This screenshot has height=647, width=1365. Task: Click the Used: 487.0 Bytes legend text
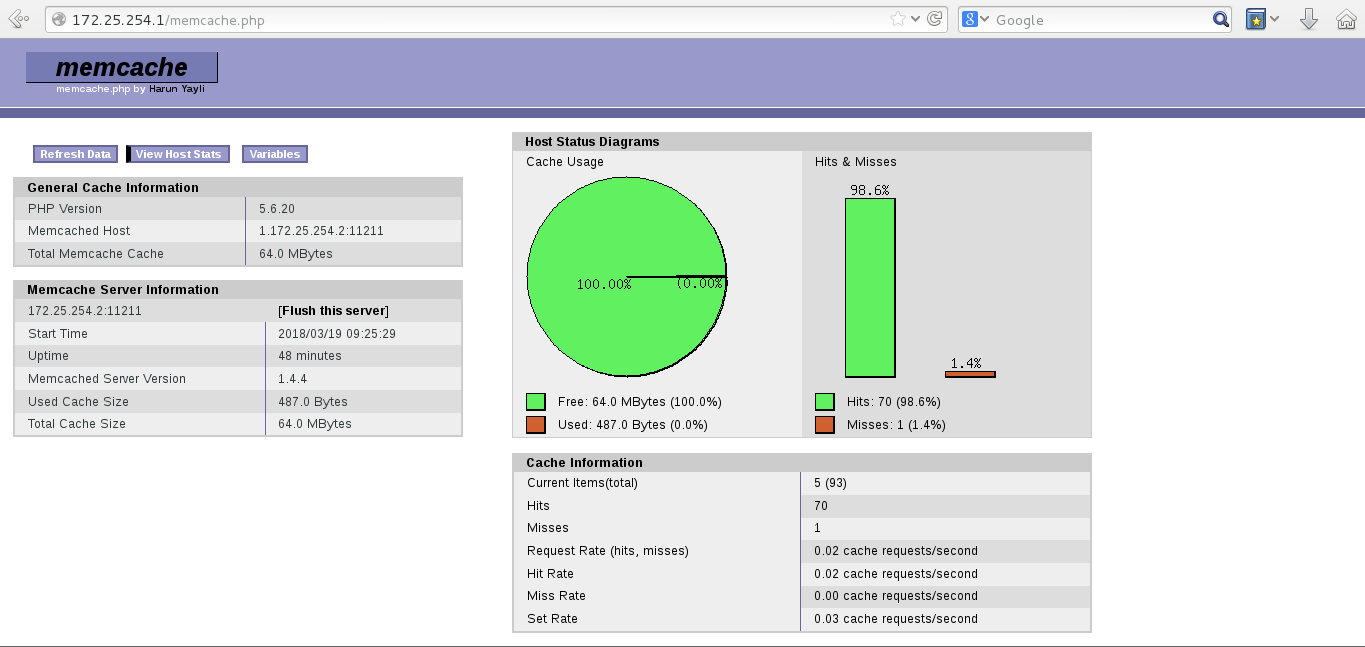point(633,425)
